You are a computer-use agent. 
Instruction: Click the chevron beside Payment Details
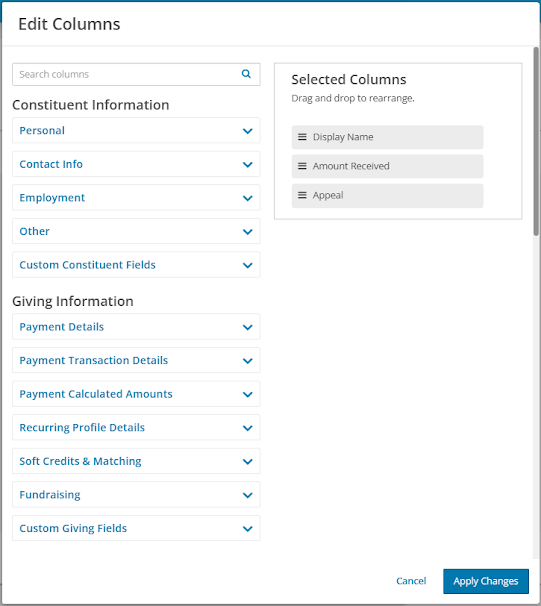coord(248,327)
